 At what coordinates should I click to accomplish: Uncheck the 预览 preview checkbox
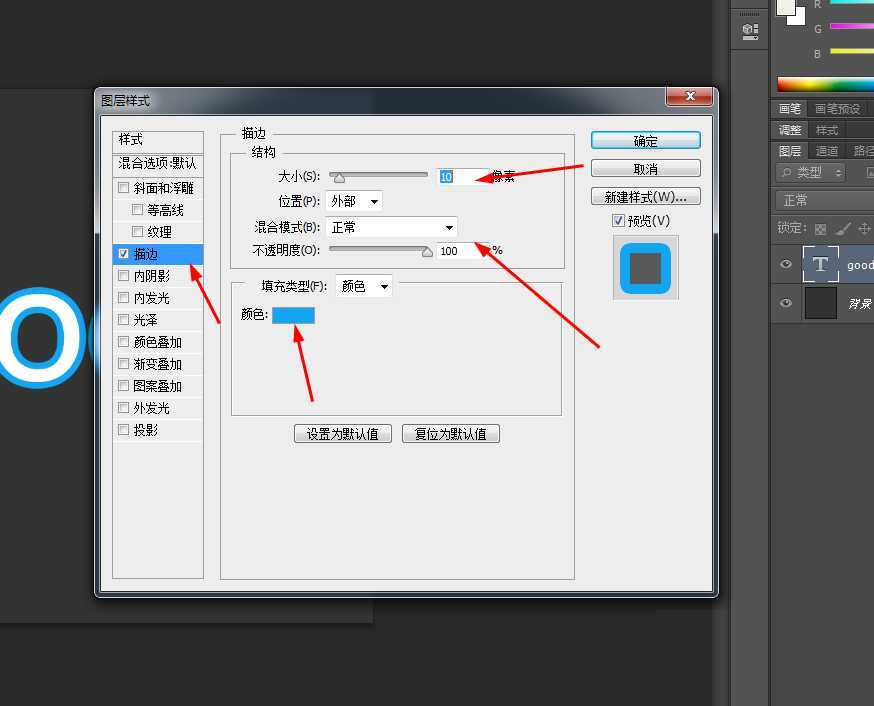[x=619, y=220]
